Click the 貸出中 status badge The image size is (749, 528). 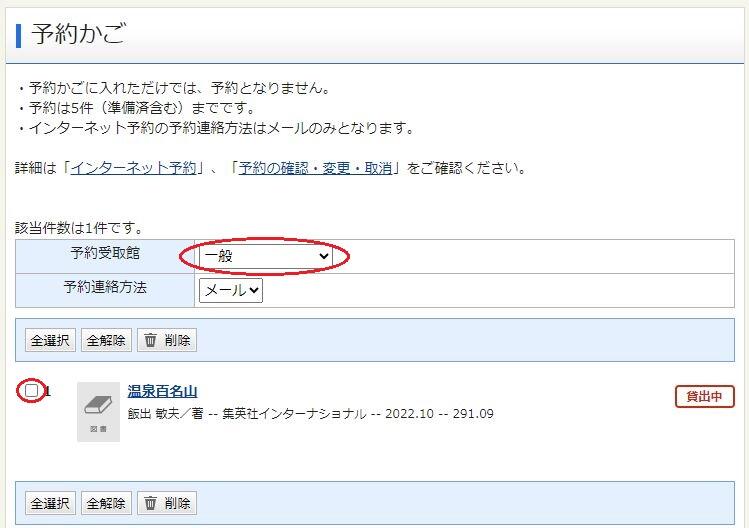(705, 397)
